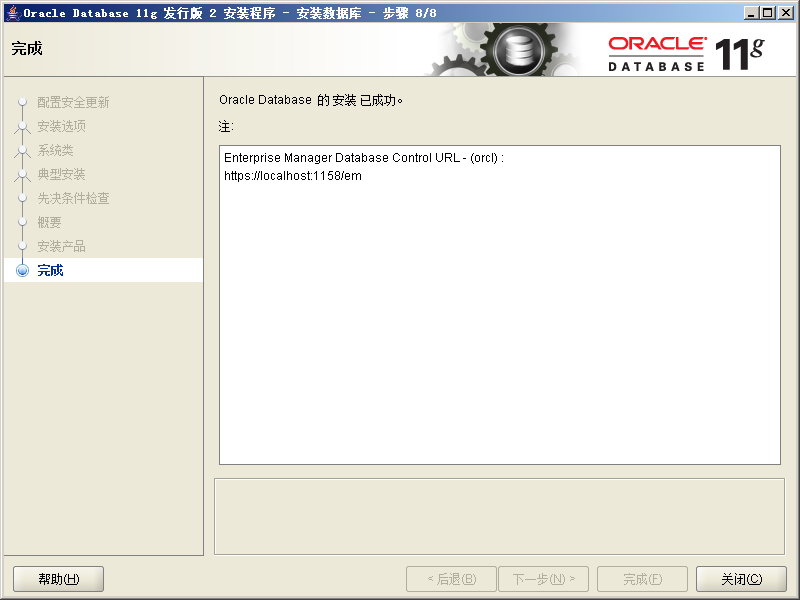Select the 配置安全更新 step

pos(73,102)
